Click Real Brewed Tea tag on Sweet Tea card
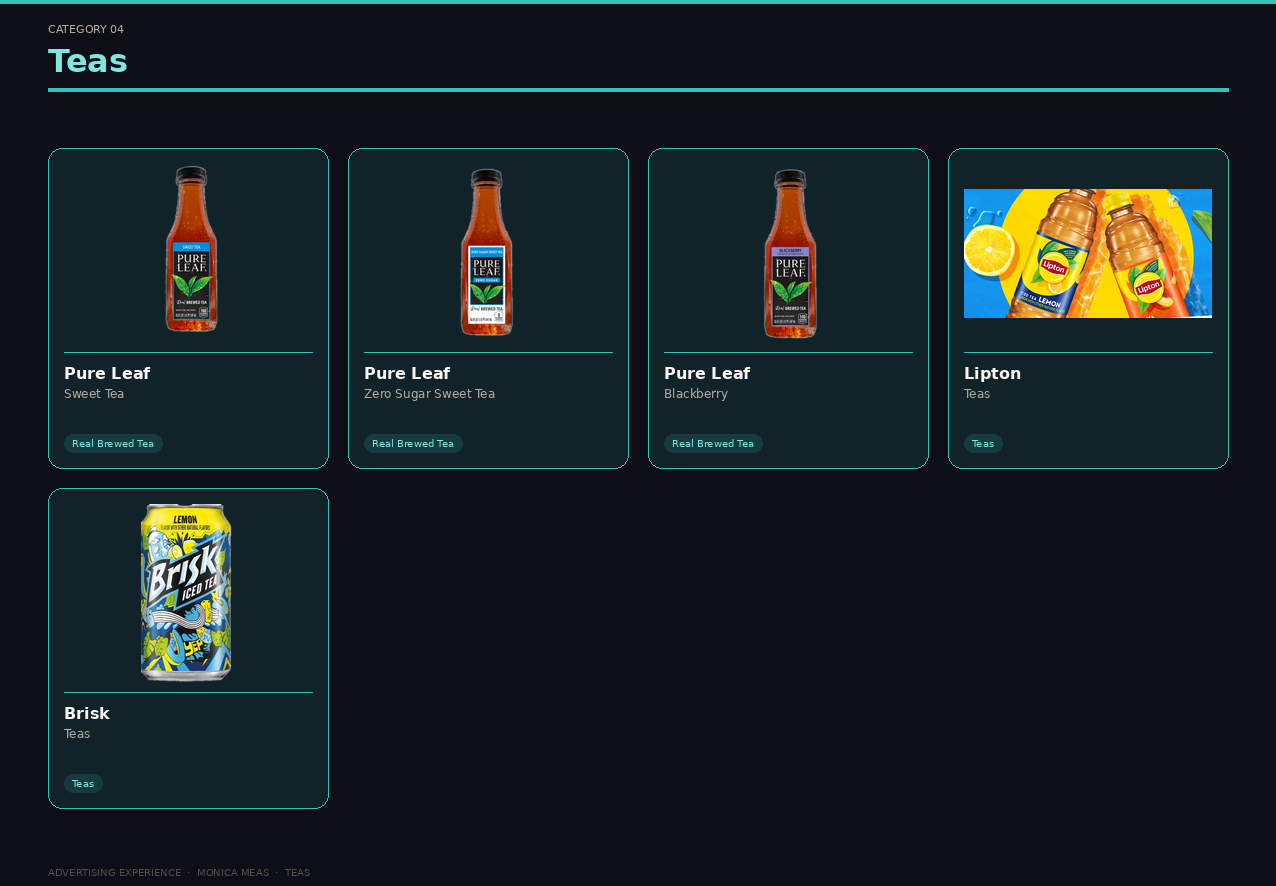The width and height of the screenshot is (1276, 886). point(113,444)
